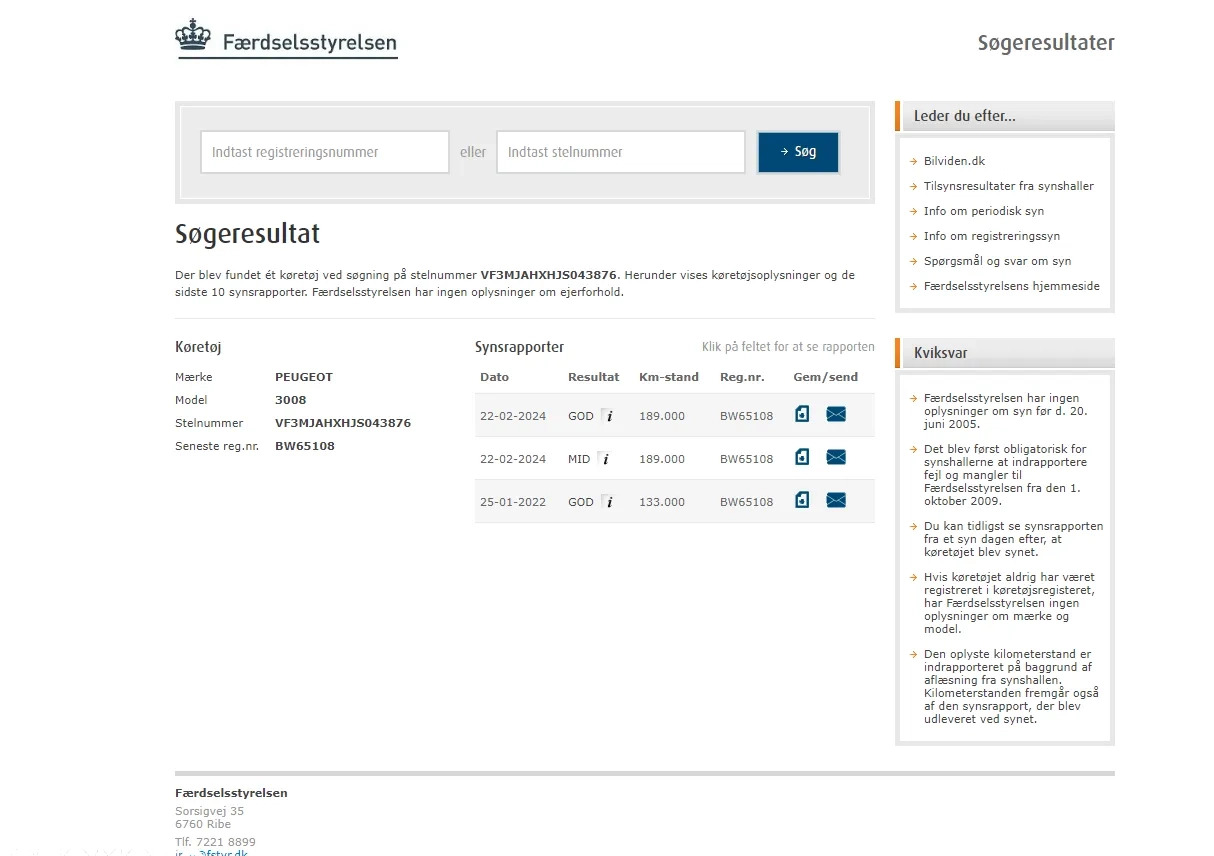Viewport: 1214px width, 856px height.
Task: Open Info om registreringssyn link
Action: pyautogui.click(x=992, y=236)
